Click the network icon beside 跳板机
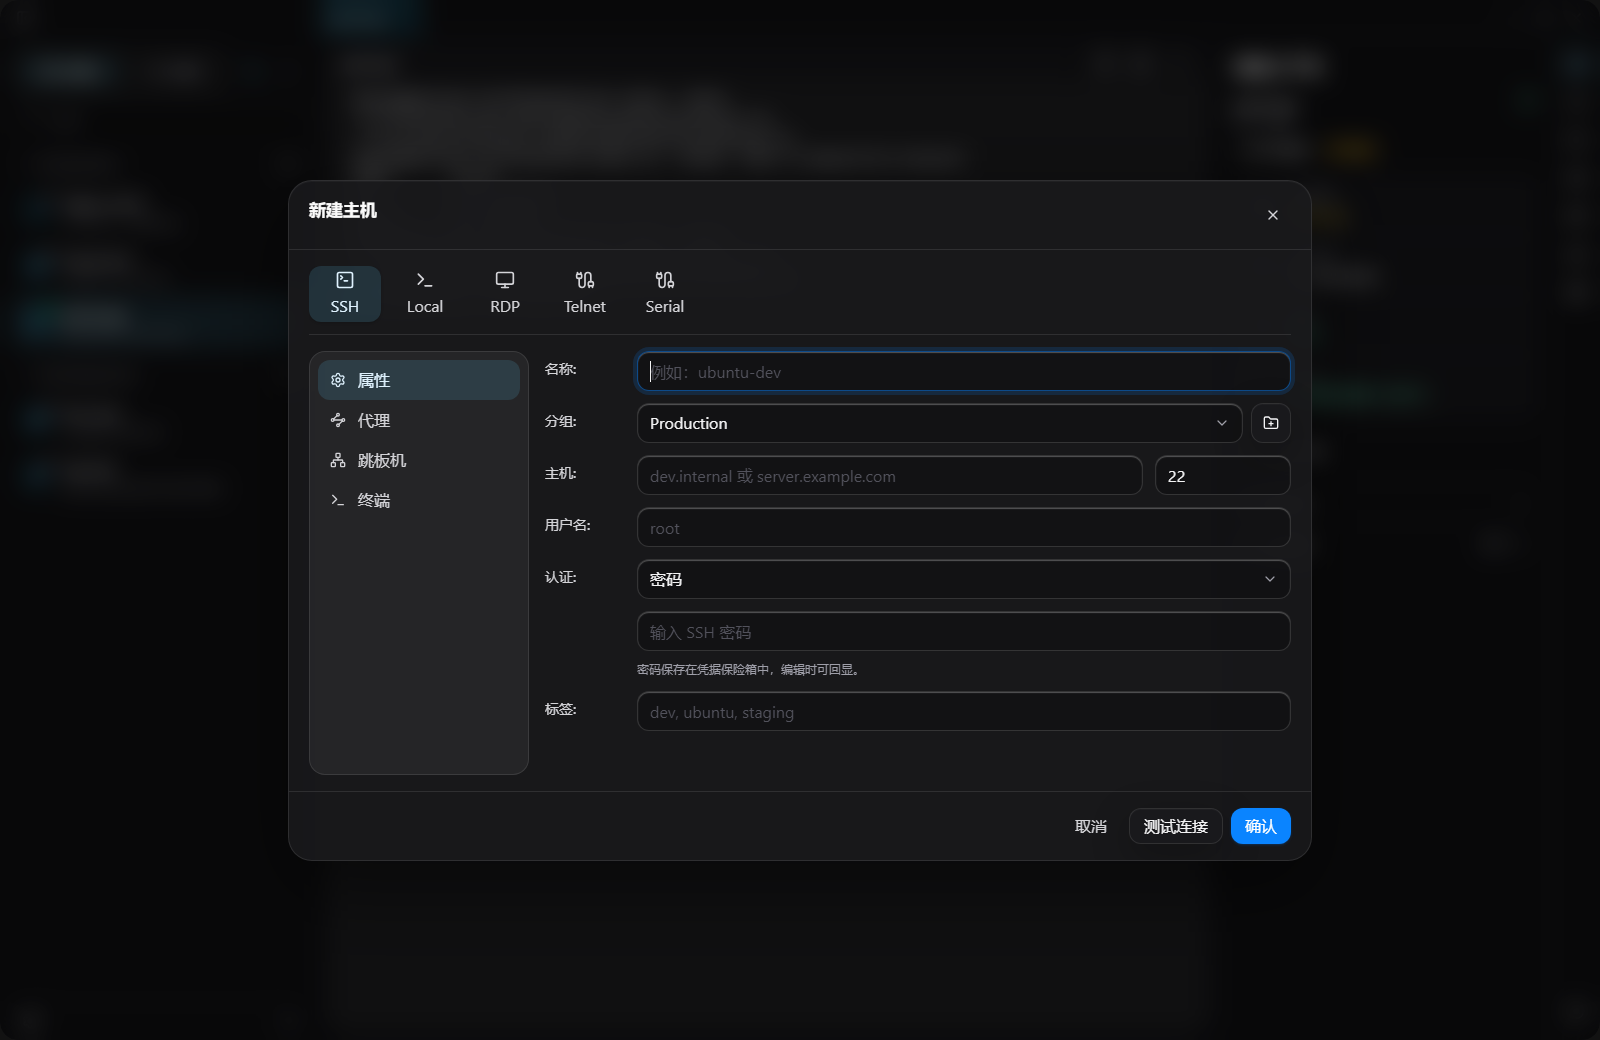 click(x=338, y=460)
